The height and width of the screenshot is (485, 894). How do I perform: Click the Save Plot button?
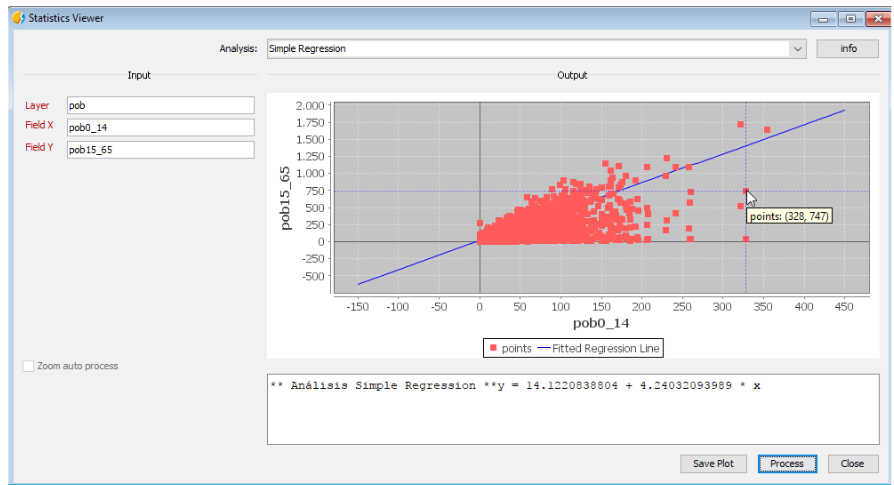click(714, 463)
